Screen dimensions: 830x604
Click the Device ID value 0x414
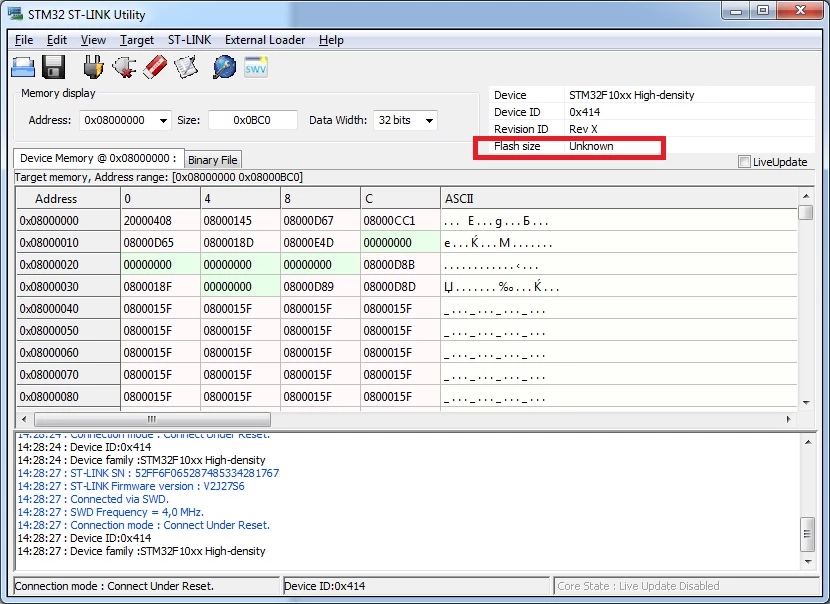click(x=584, y=112)
